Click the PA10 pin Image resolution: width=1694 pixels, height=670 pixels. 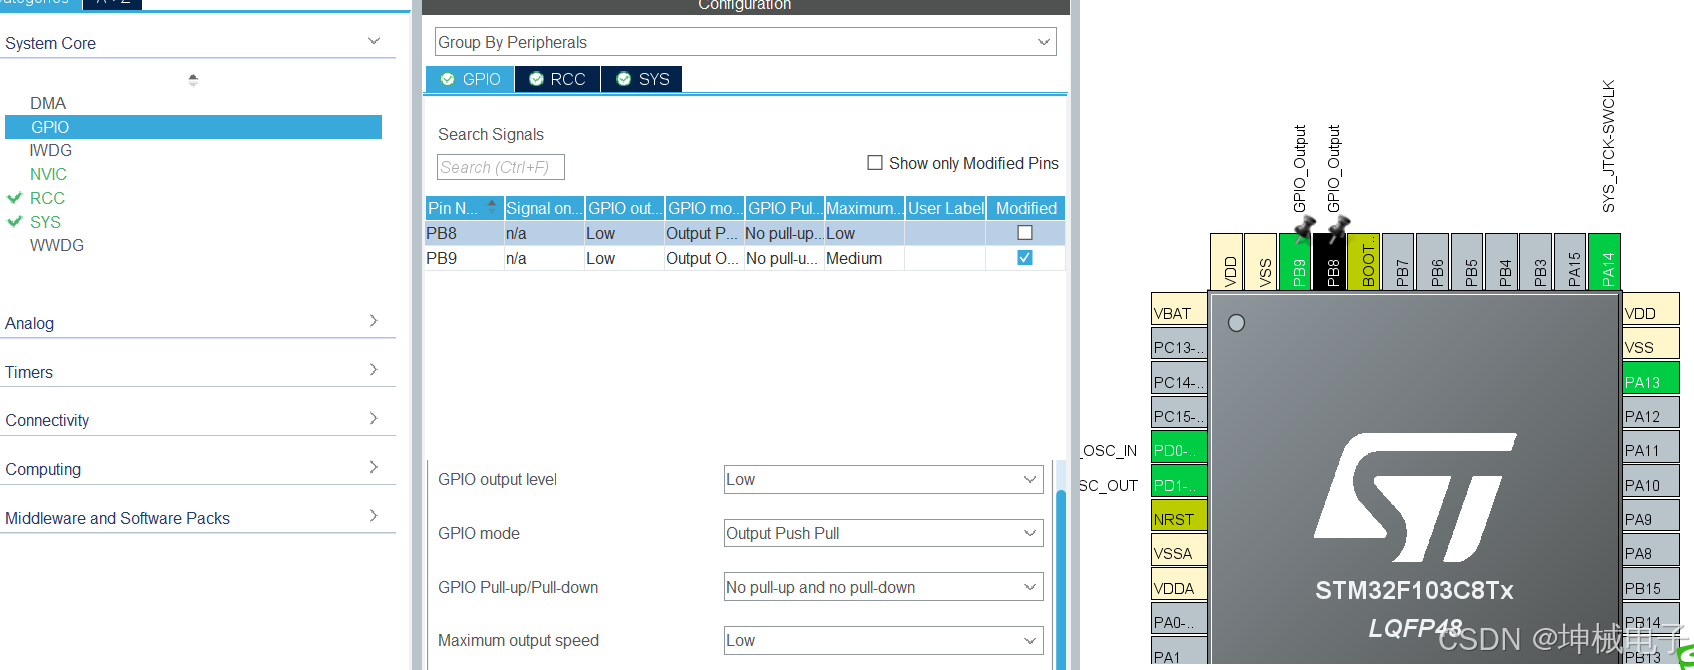point(1651,481)
